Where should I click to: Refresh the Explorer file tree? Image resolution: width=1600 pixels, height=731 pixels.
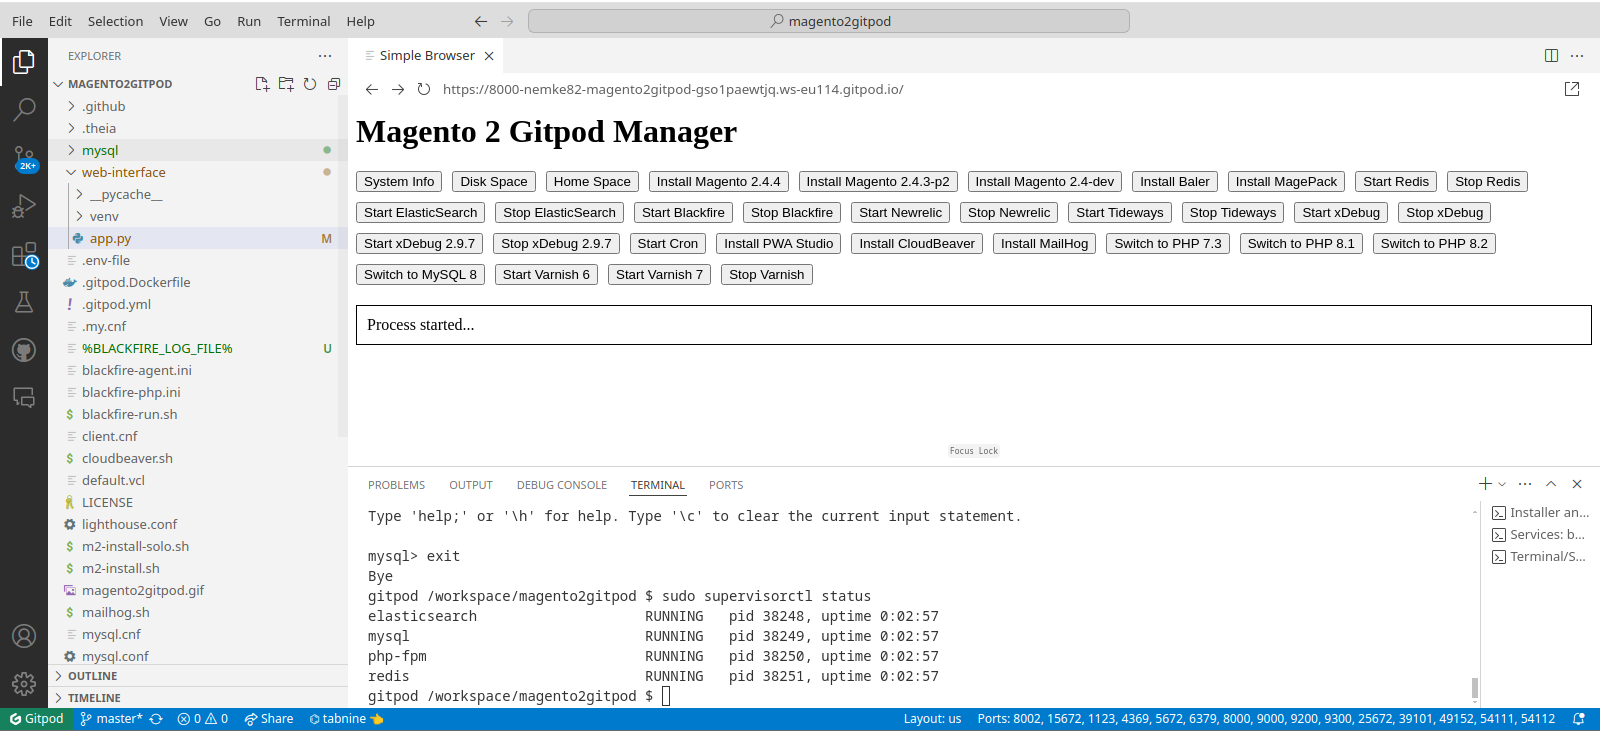point(310,84)
